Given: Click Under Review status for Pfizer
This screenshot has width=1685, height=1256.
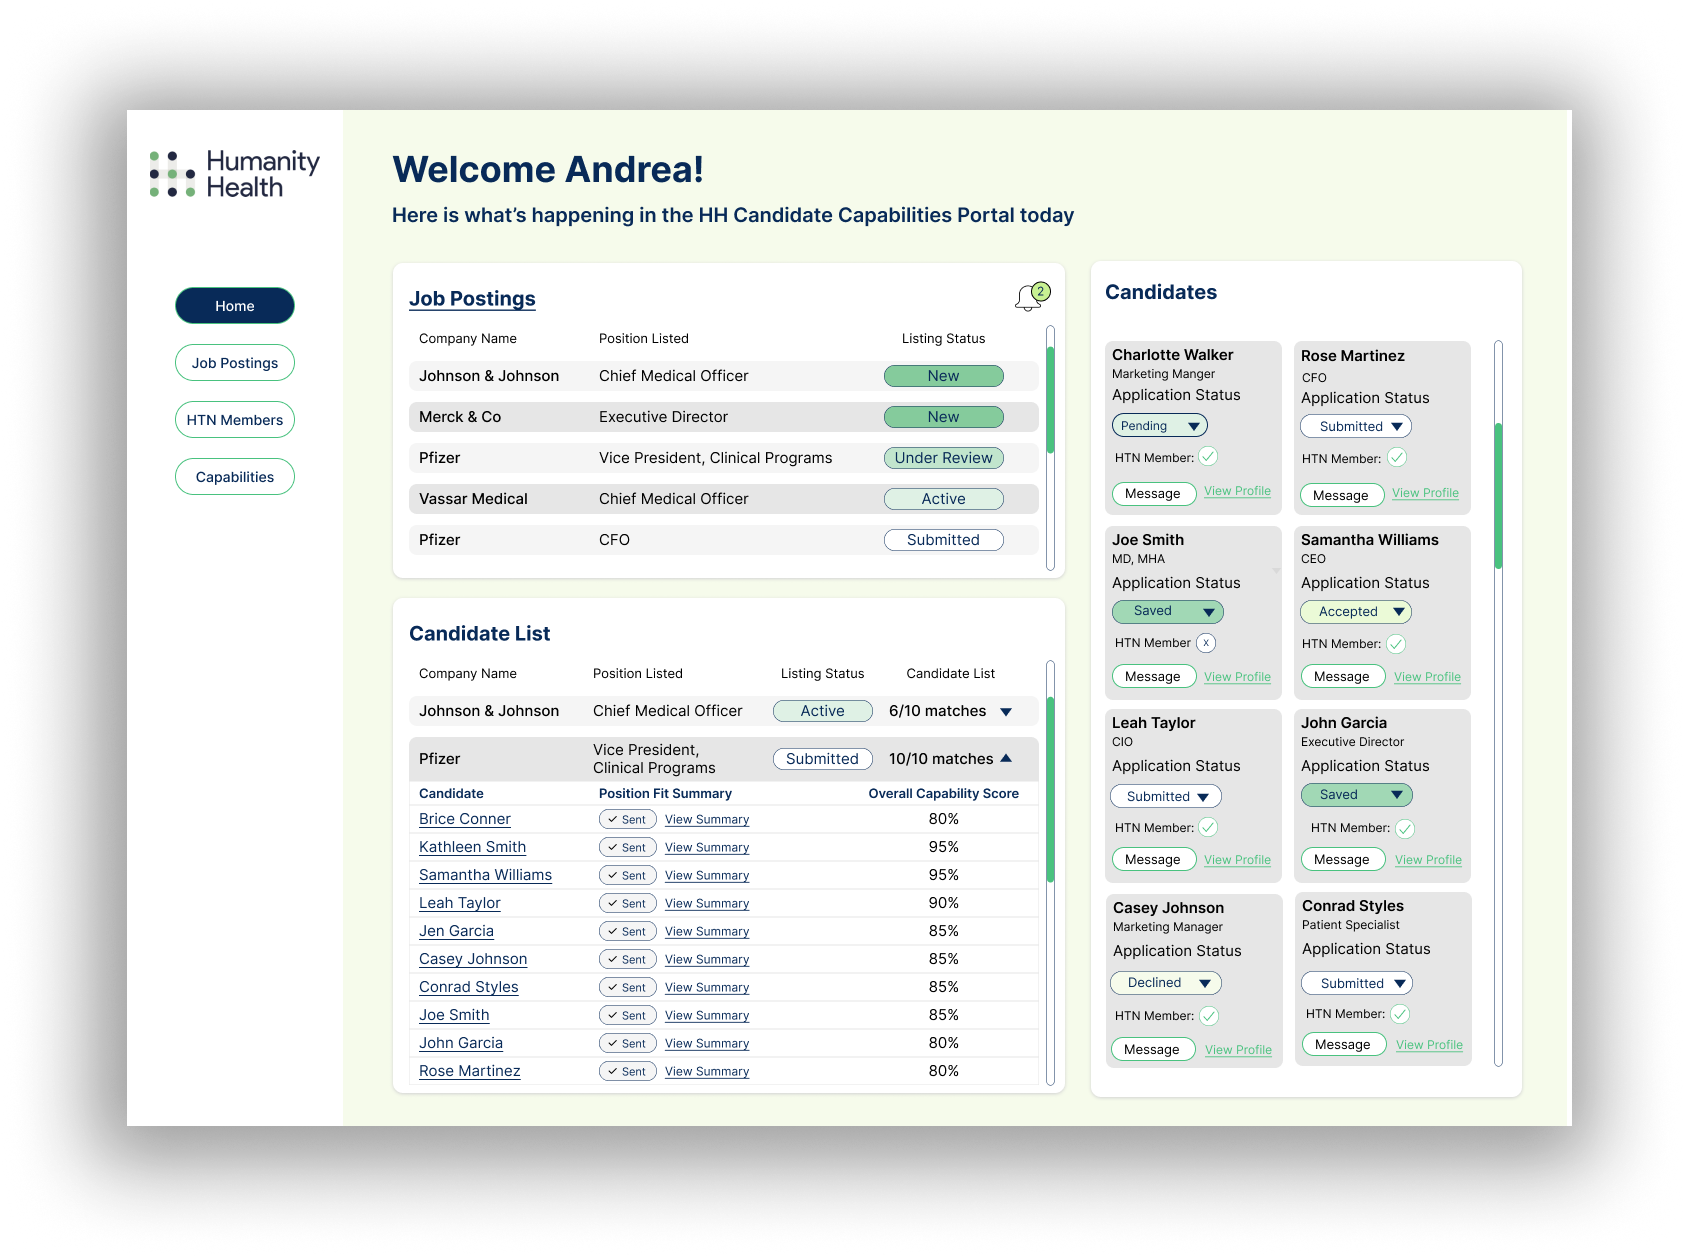Looking at the screenshot, I should tap(943, 458).
